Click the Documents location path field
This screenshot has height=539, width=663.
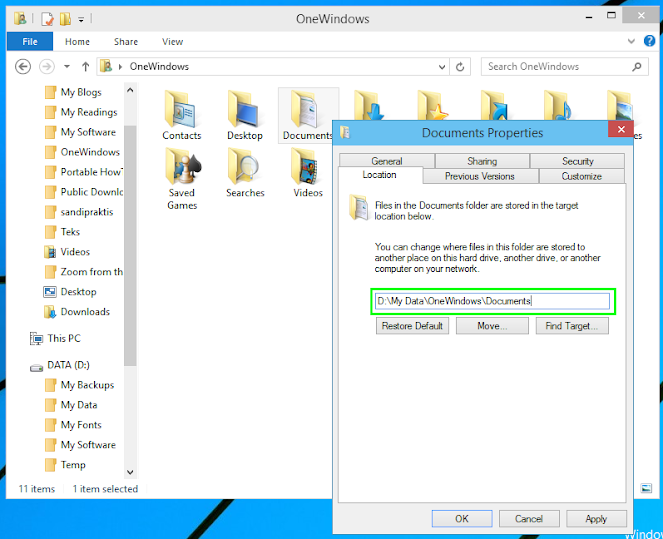pyautogui.click(x=493, y=301)
